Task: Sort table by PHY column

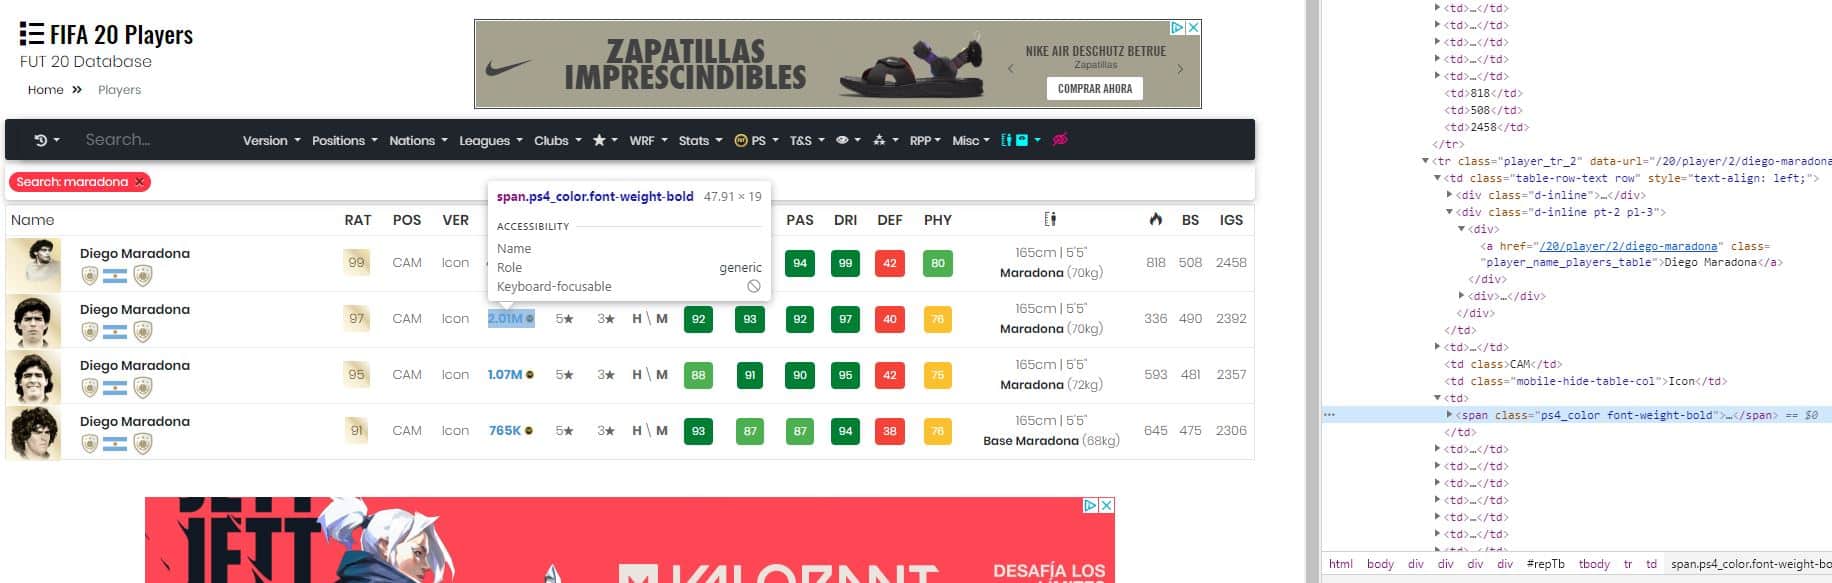Action: [x=938, y=220]
